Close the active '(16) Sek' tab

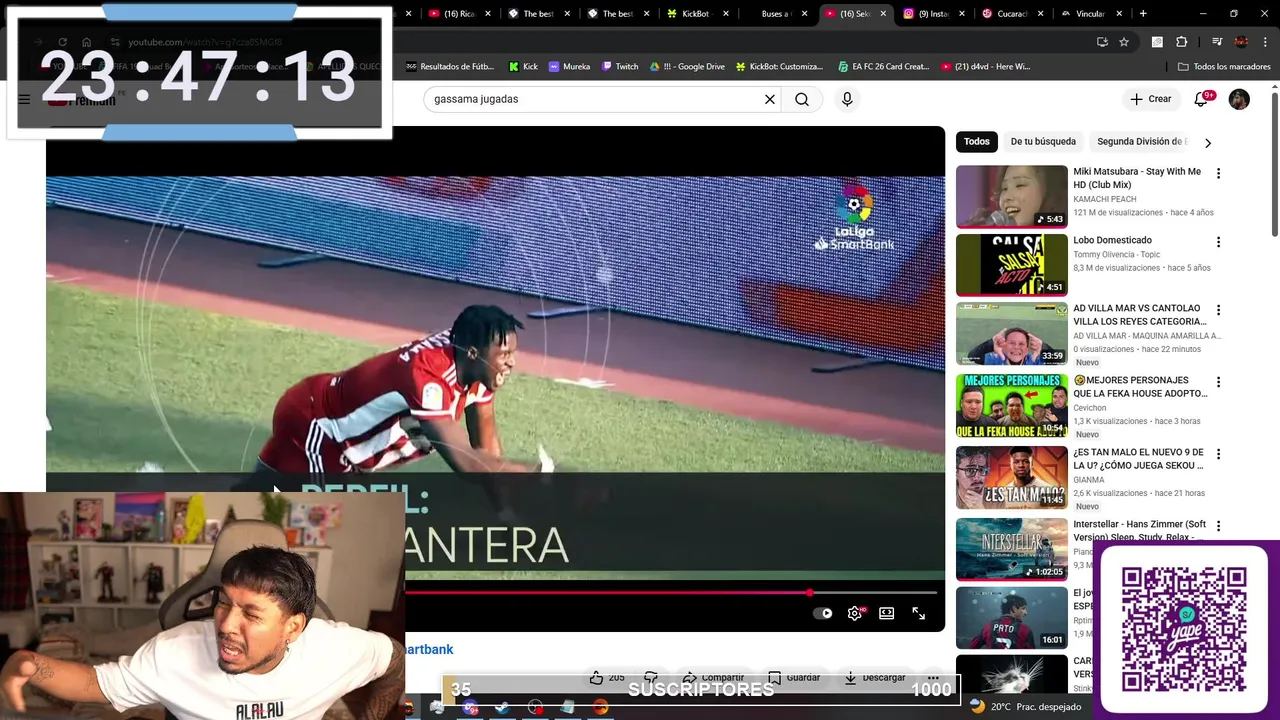click(883, 14)
